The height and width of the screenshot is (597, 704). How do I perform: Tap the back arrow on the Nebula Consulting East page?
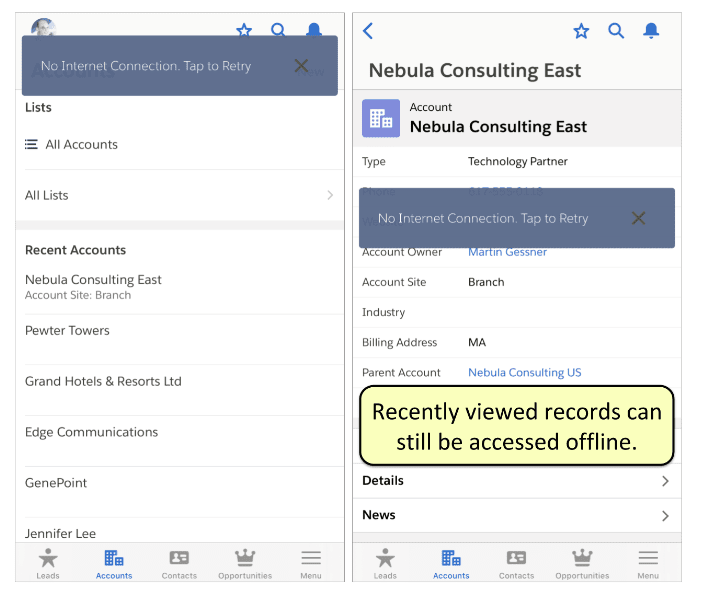tap(368, 31)
